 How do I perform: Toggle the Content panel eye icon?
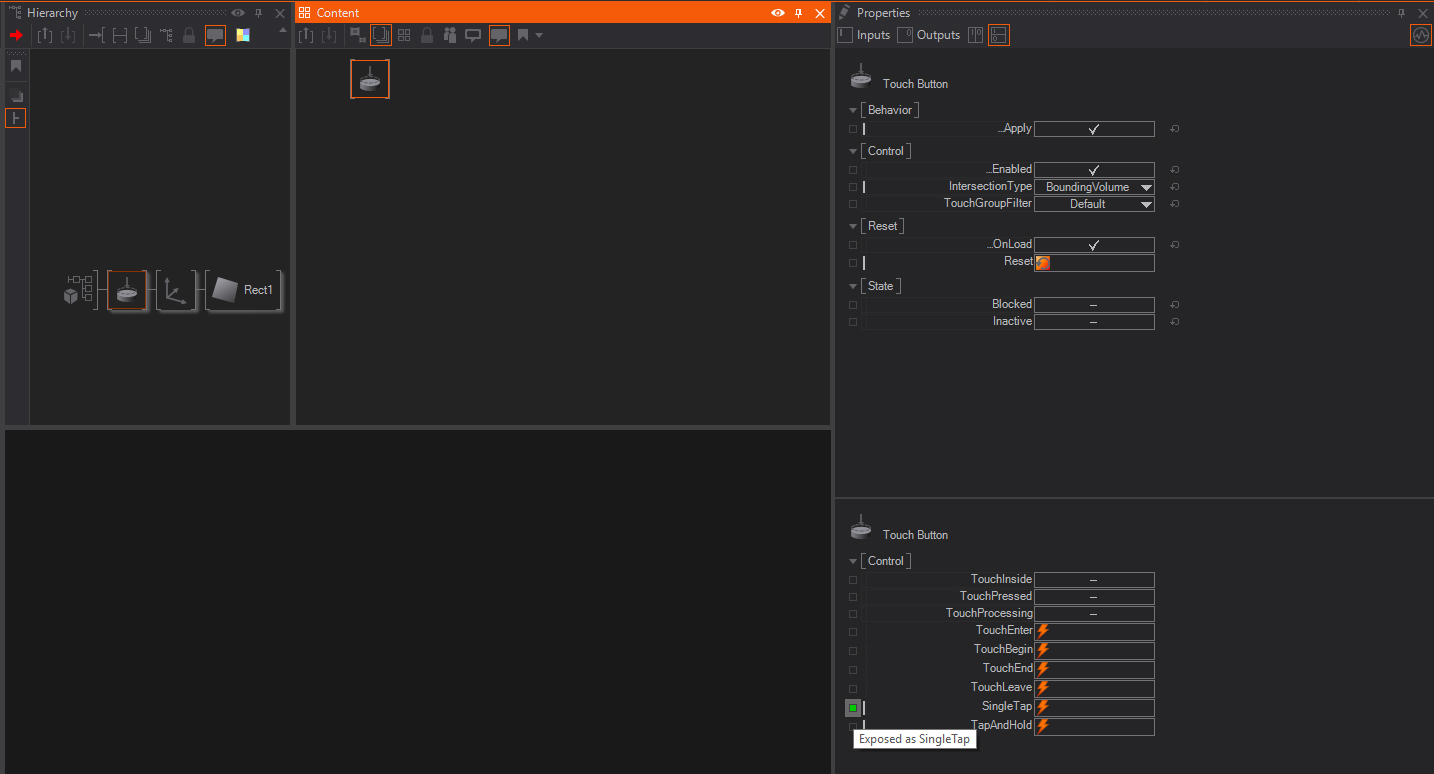tap(777, 13)
